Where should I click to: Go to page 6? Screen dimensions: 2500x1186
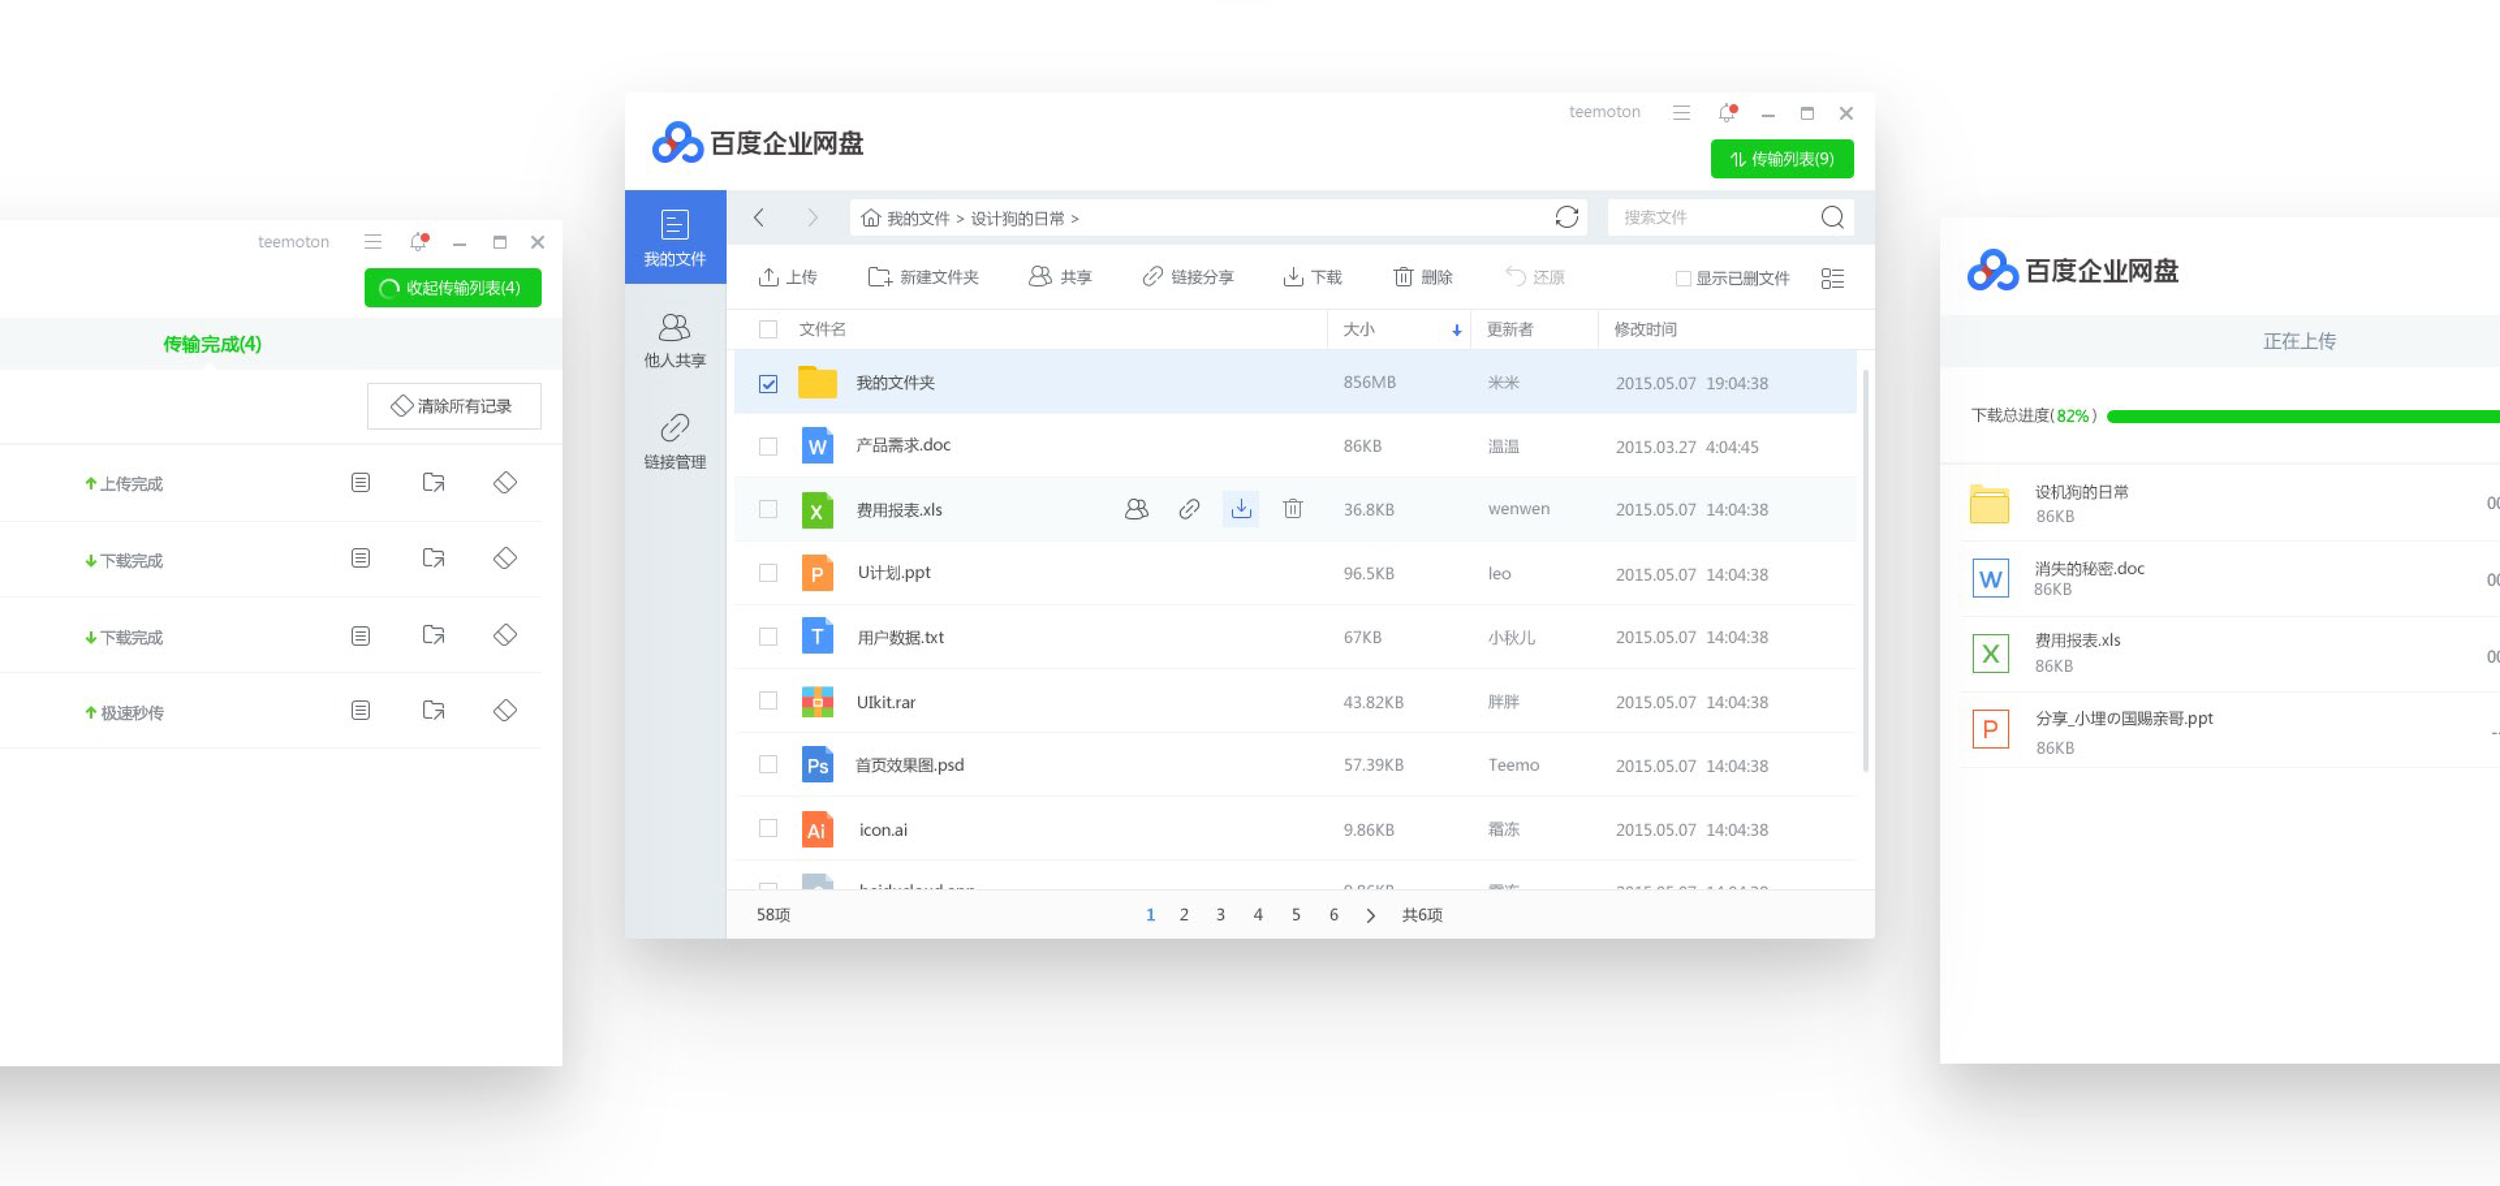tap(1333, 914)
